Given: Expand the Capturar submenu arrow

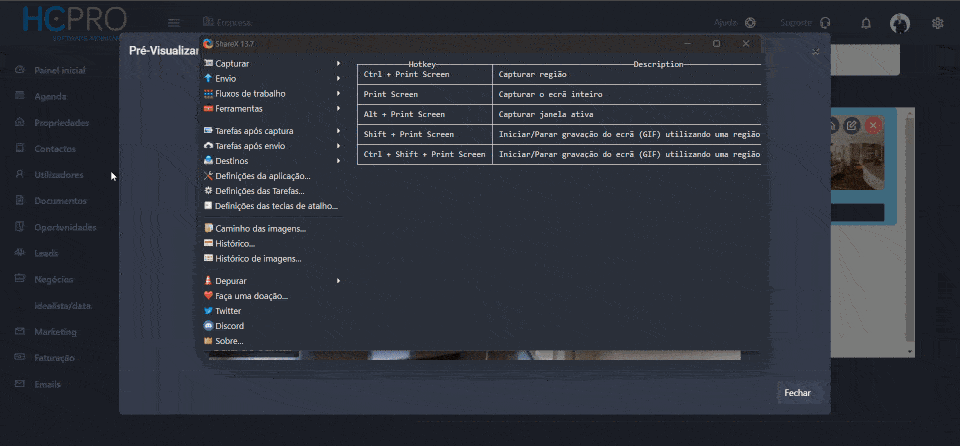Looking at the screenshot, I should 338,64.
